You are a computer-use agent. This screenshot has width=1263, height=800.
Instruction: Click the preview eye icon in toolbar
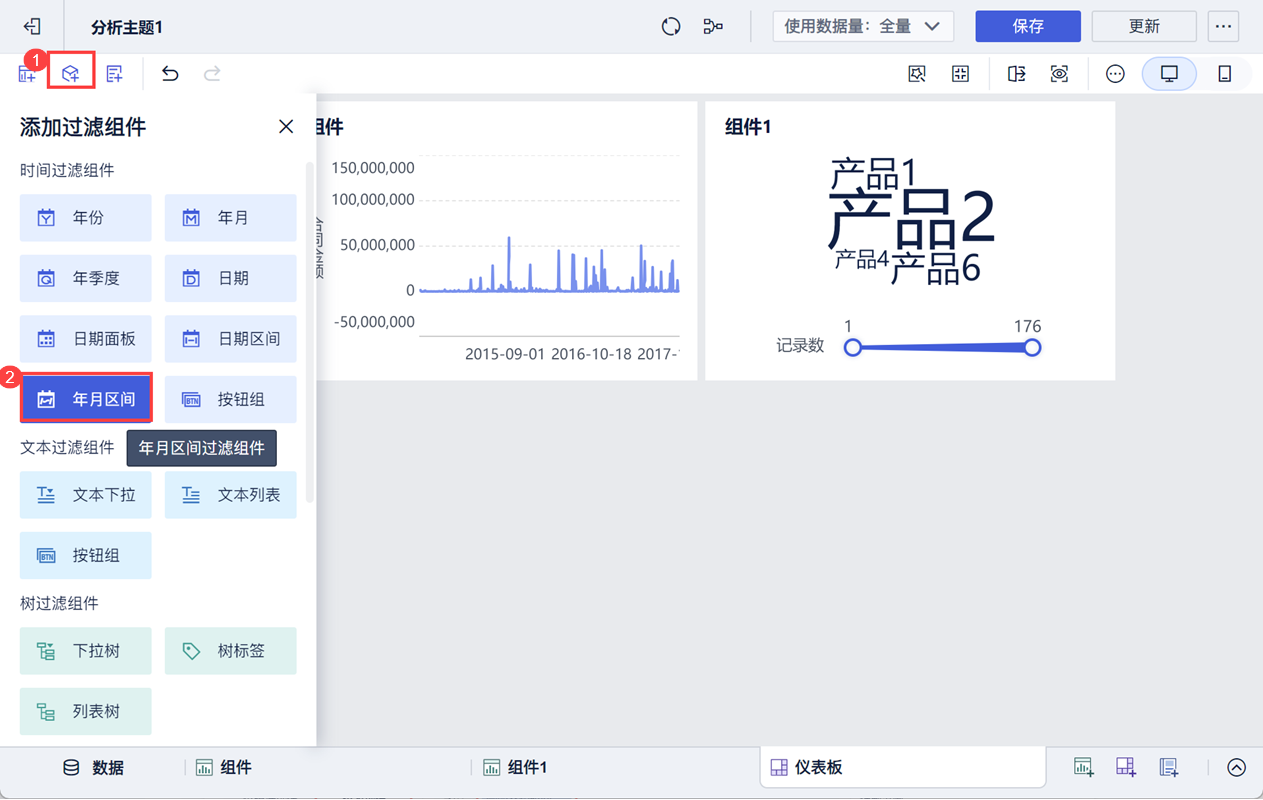[x=1059, y=74]
